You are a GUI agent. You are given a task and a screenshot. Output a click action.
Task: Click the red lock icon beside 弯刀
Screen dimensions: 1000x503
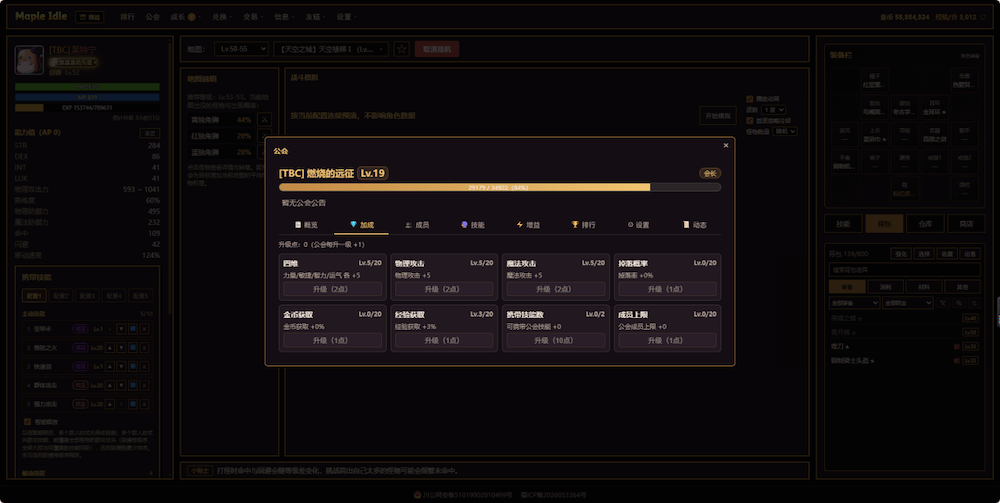click(x=957, y=346)
